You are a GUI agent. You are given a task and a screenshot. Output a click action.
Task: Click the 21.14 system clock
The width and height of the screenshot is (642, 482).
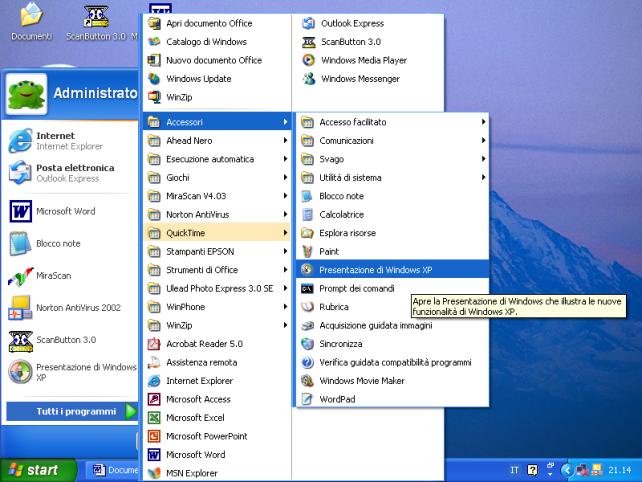[619, 470]
